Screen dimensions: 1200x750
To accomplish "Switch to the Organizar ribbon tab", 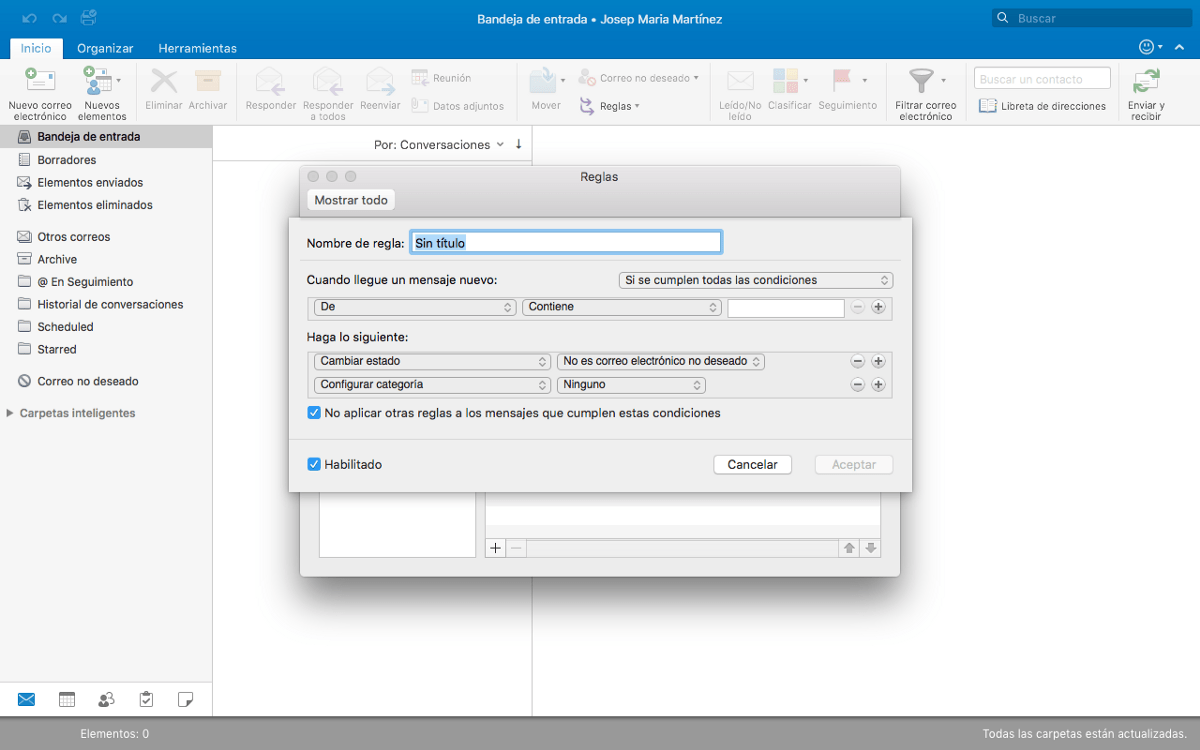I will (x=104, y=47).
